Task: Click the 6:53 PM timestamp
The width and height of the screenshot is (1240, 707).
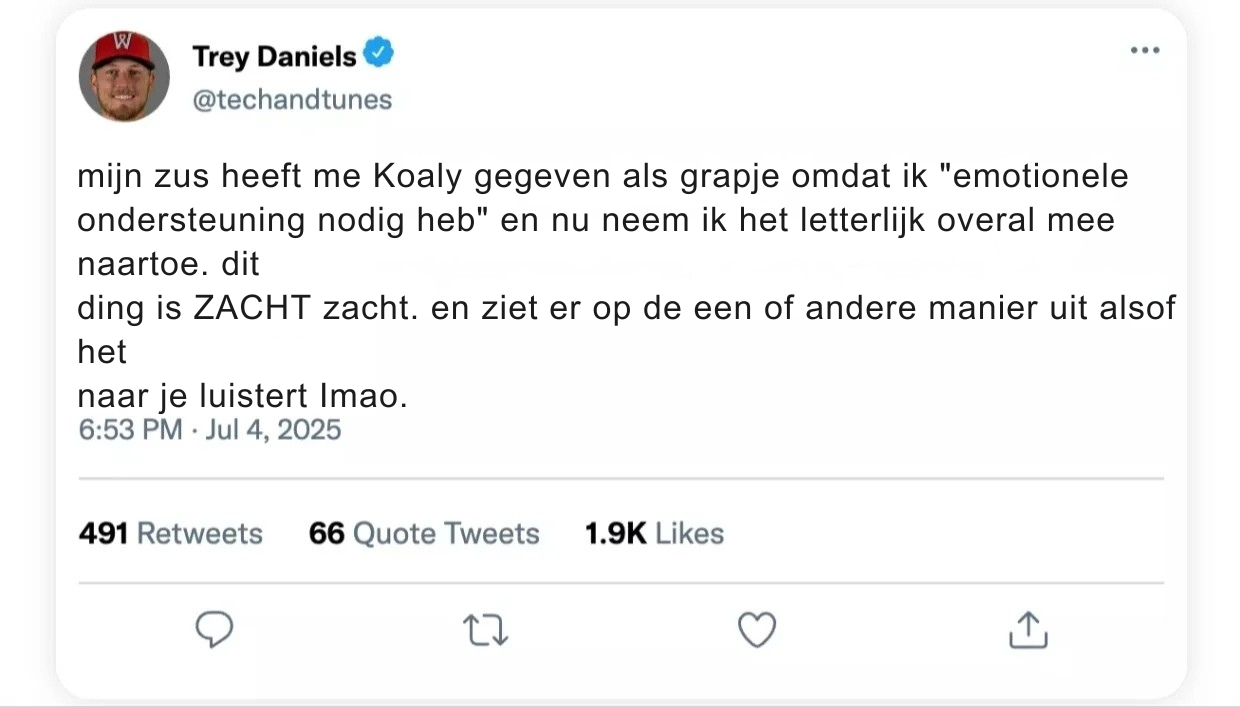Action: click(130, 430)
